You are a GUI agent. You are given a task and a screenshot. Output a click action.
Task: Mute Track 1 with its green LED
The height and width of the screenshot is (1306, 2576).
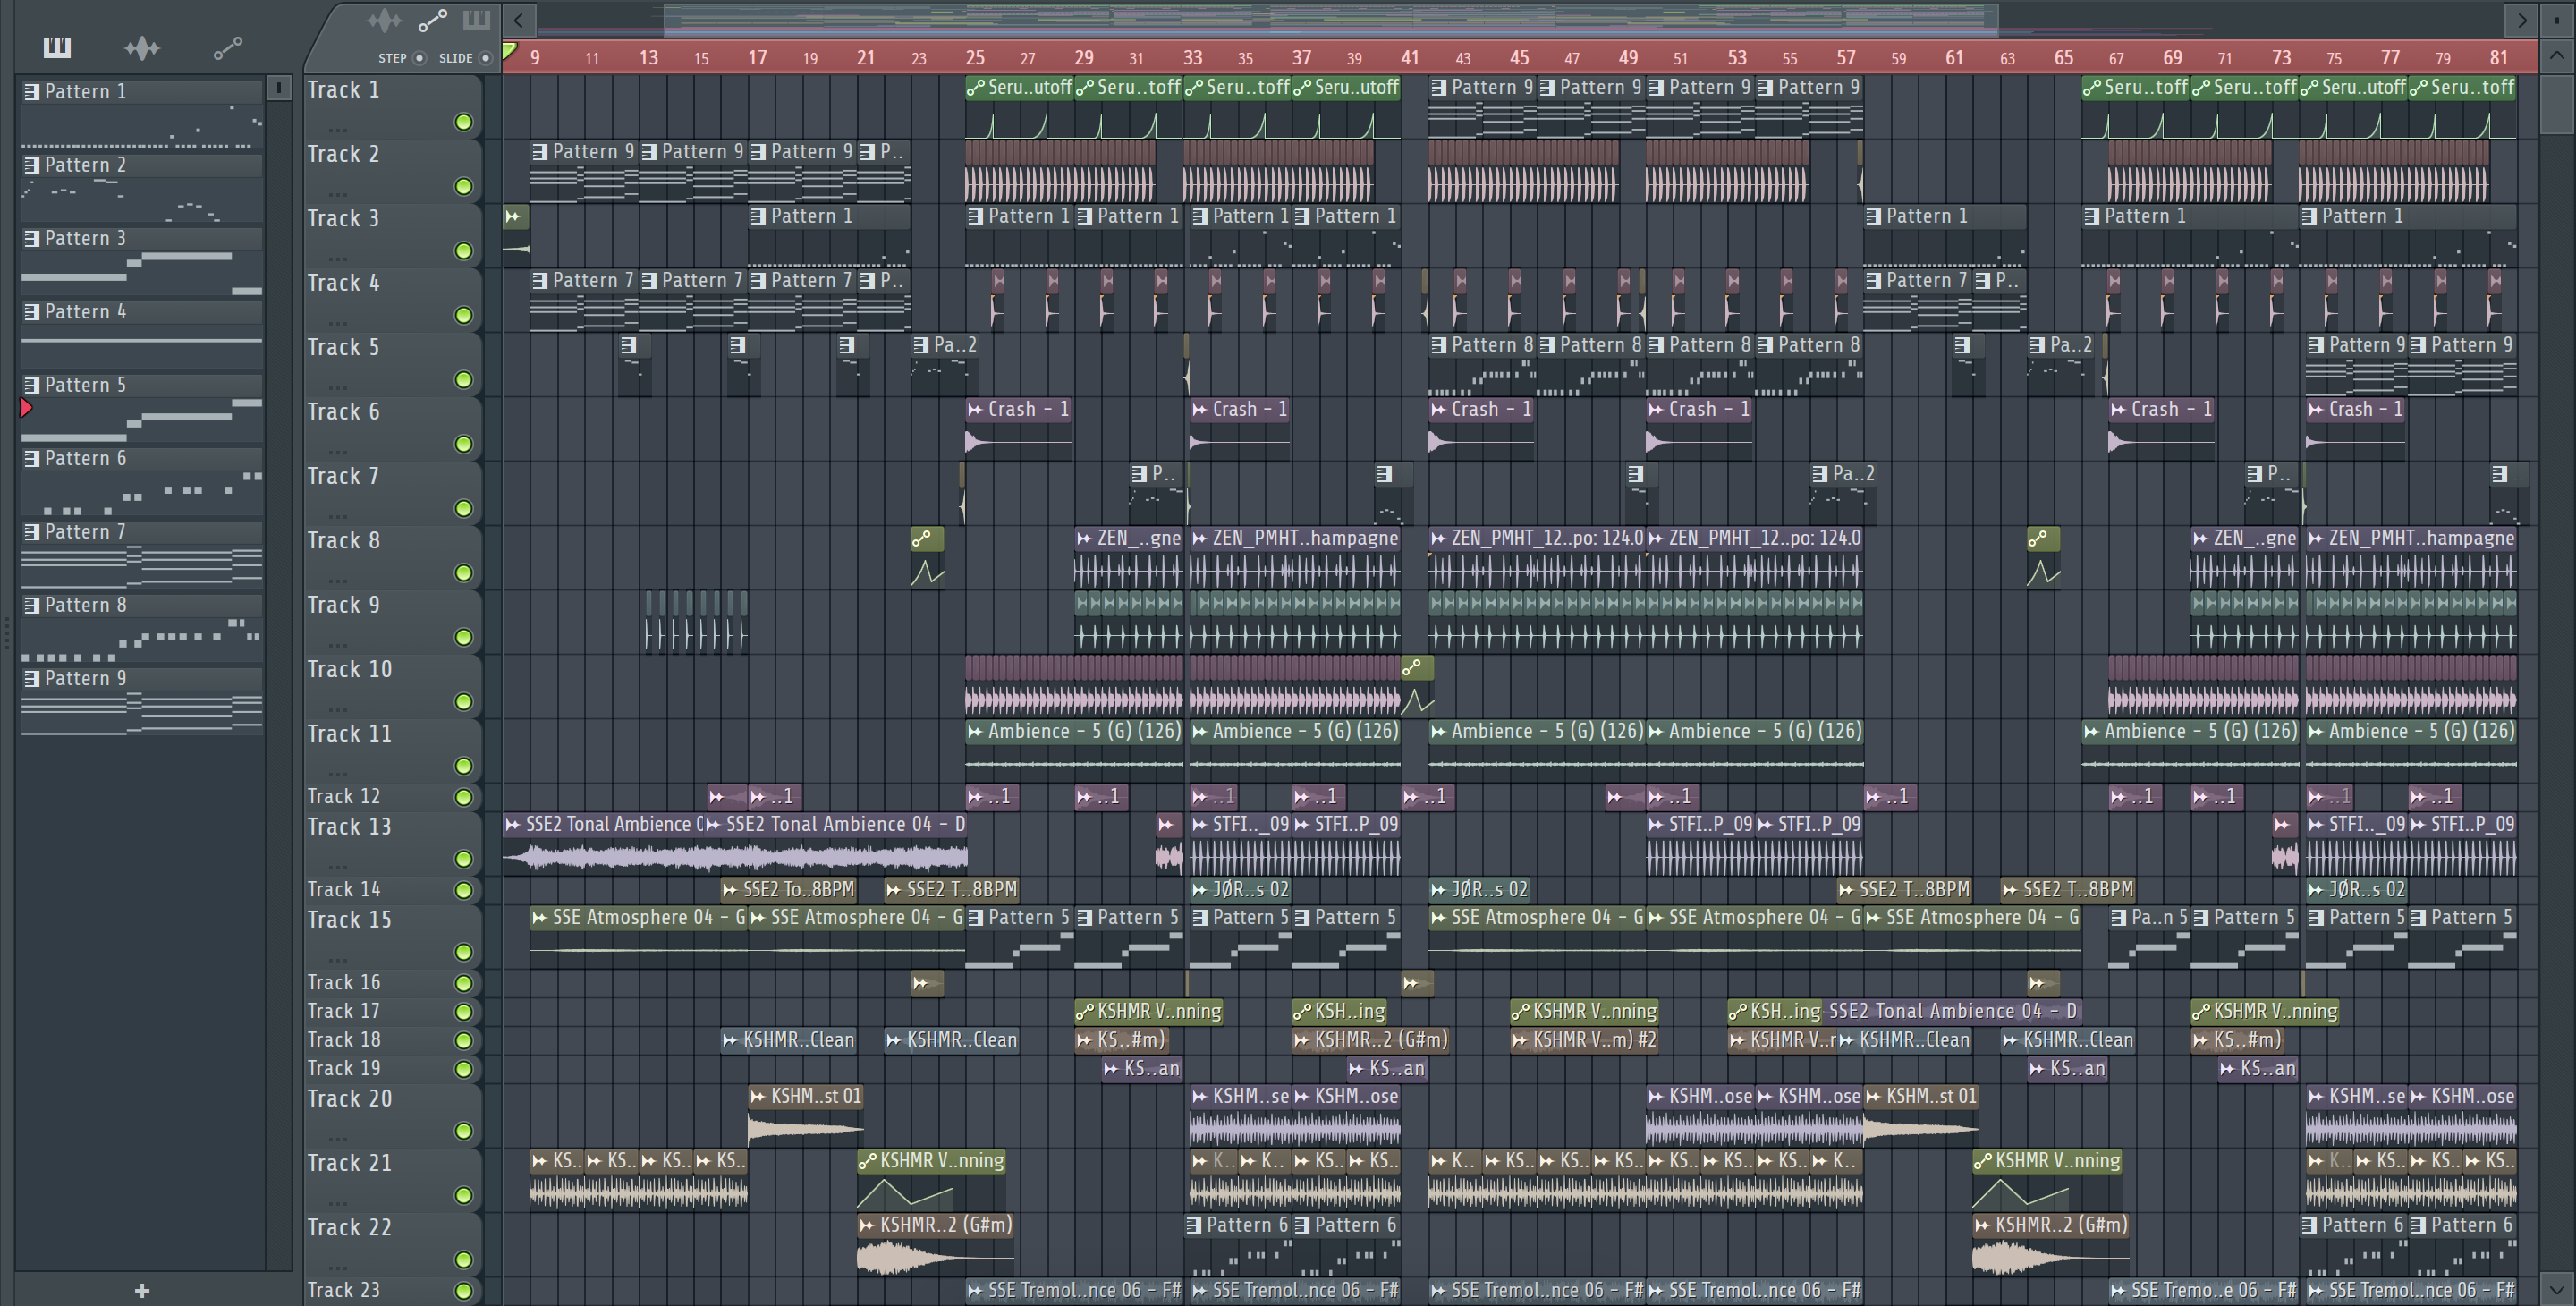[x=463, y=122]
